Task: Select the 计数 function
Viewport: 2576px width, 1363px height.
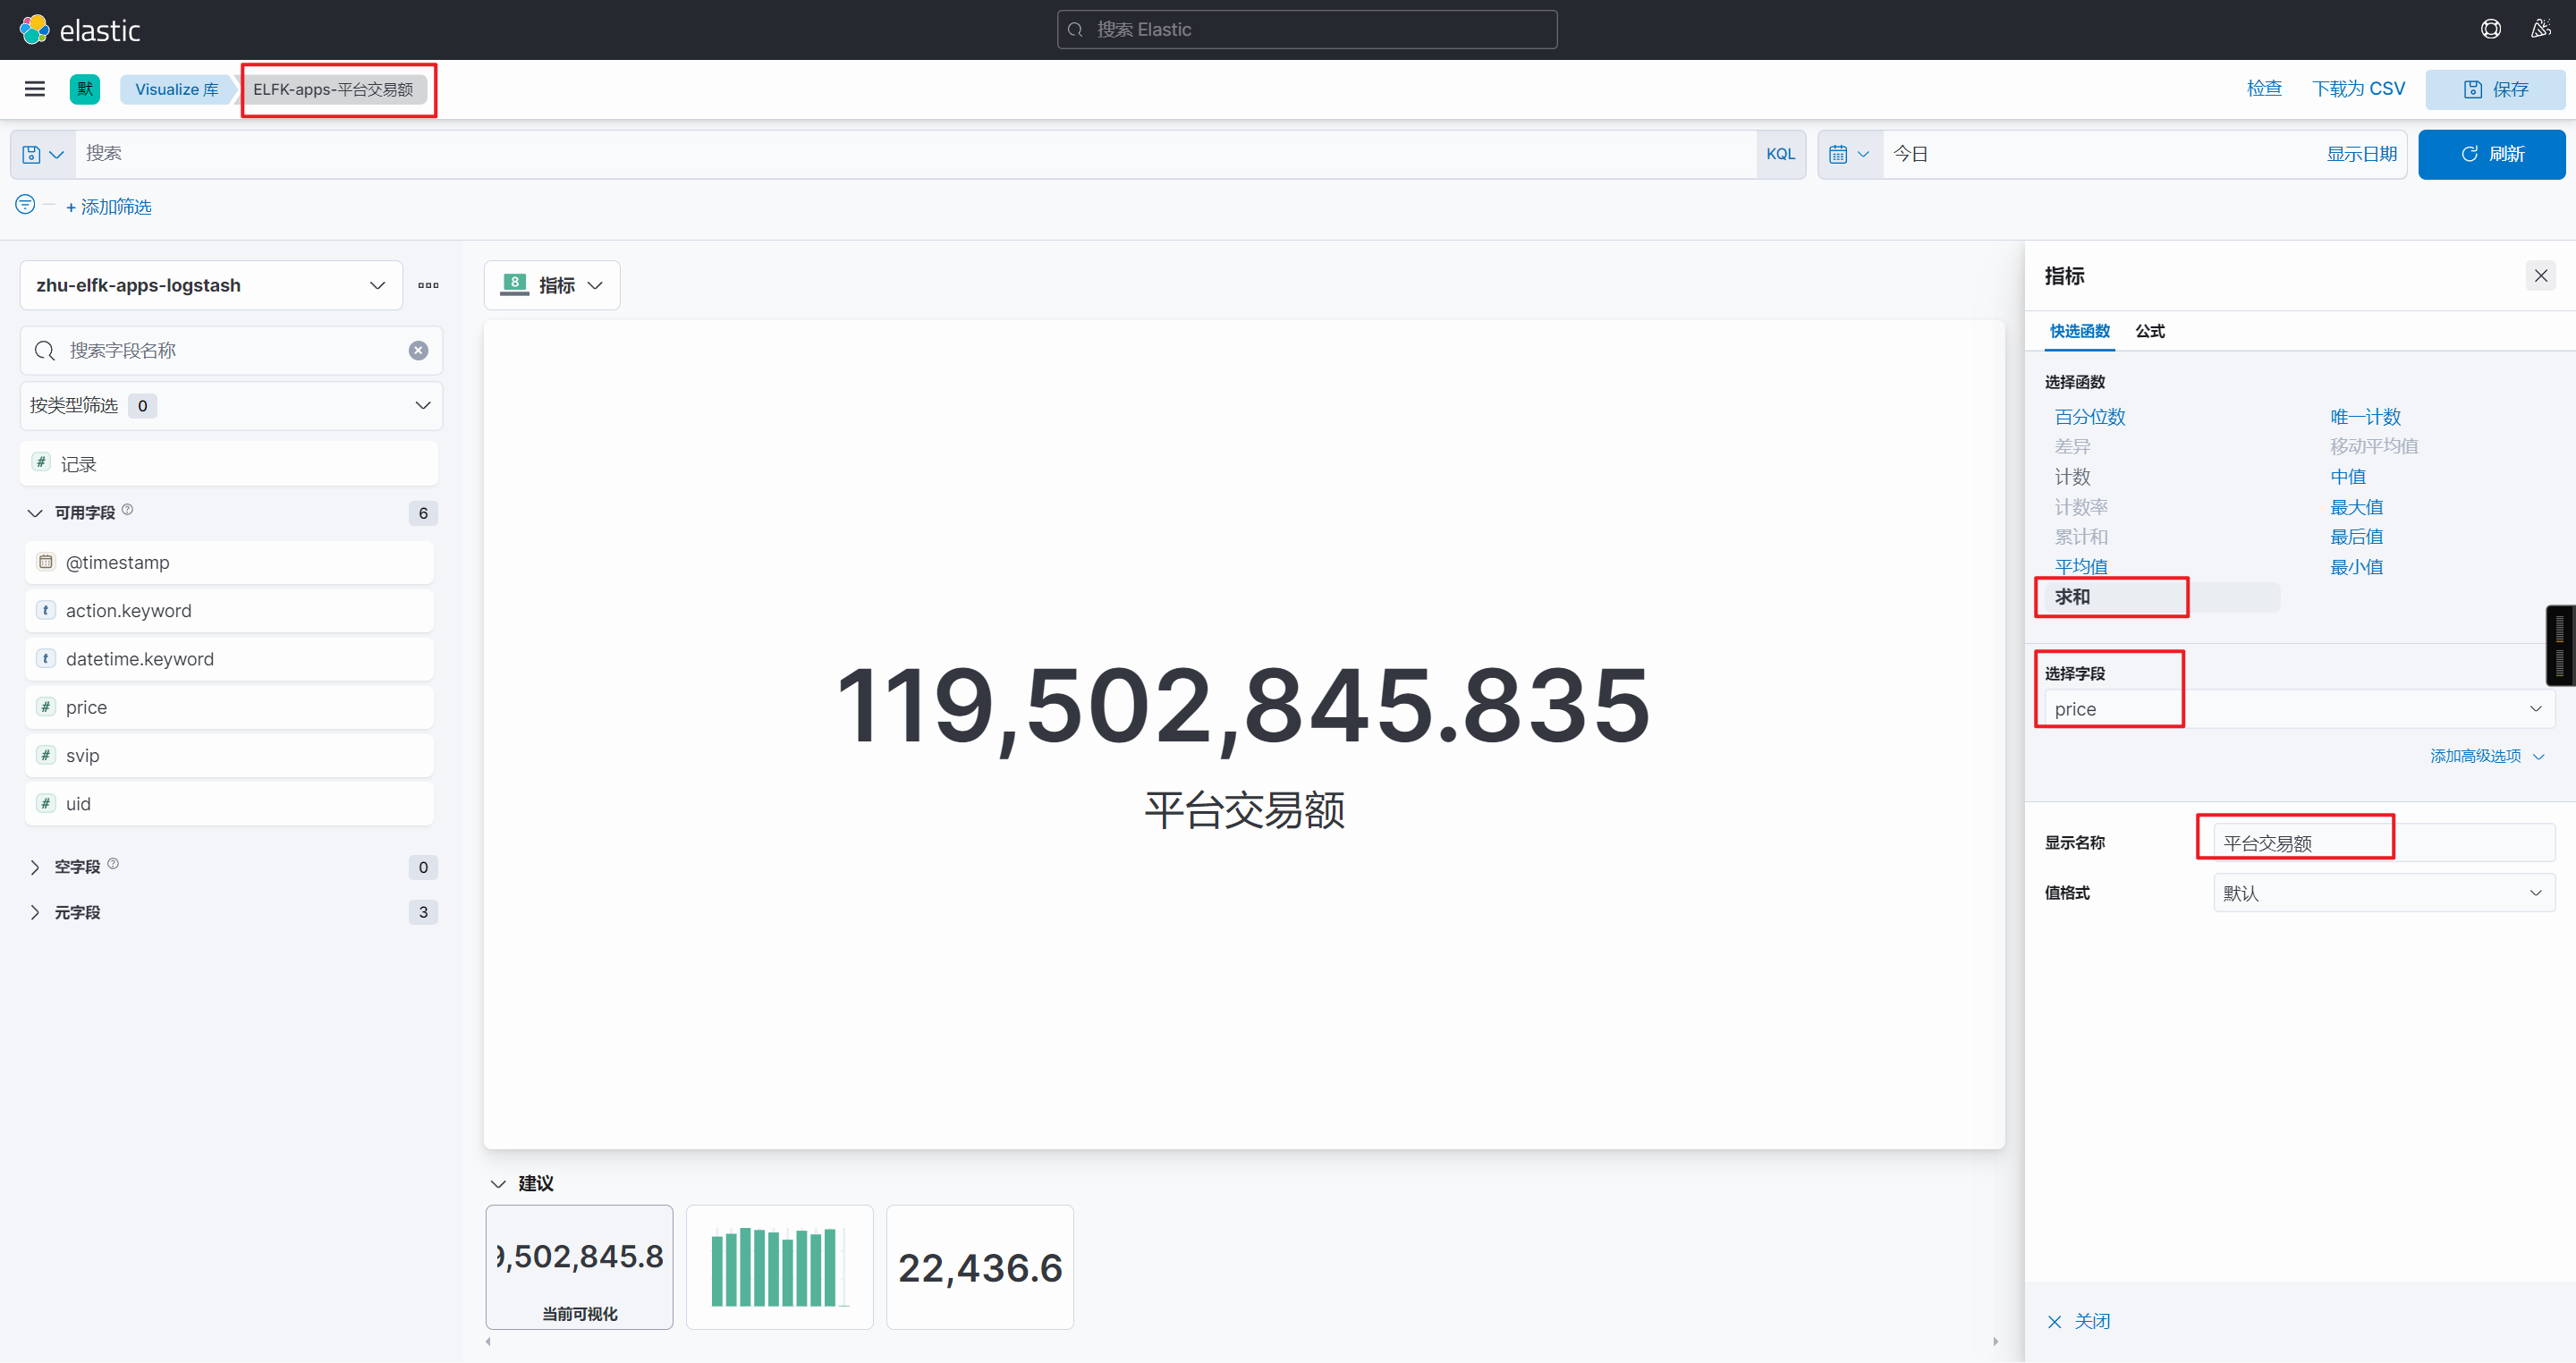Action: coord(2072,476)
